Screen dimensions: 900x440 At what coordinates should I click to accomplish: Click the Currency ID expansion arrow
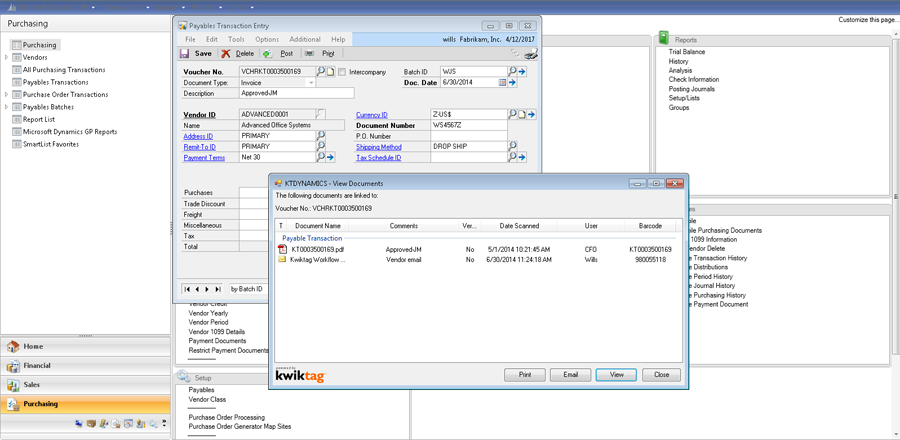(x=532, y=115)
